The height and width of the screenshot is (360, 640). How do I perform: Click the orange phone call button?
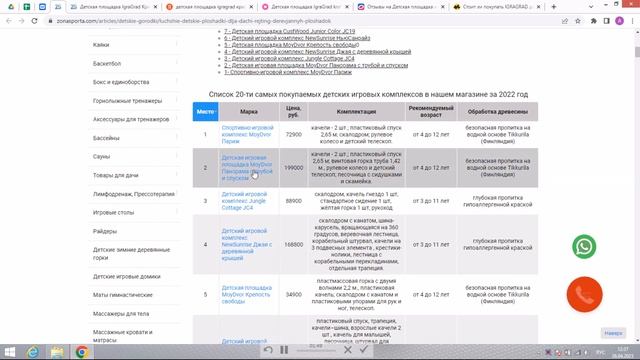click(x=584, y=294)
